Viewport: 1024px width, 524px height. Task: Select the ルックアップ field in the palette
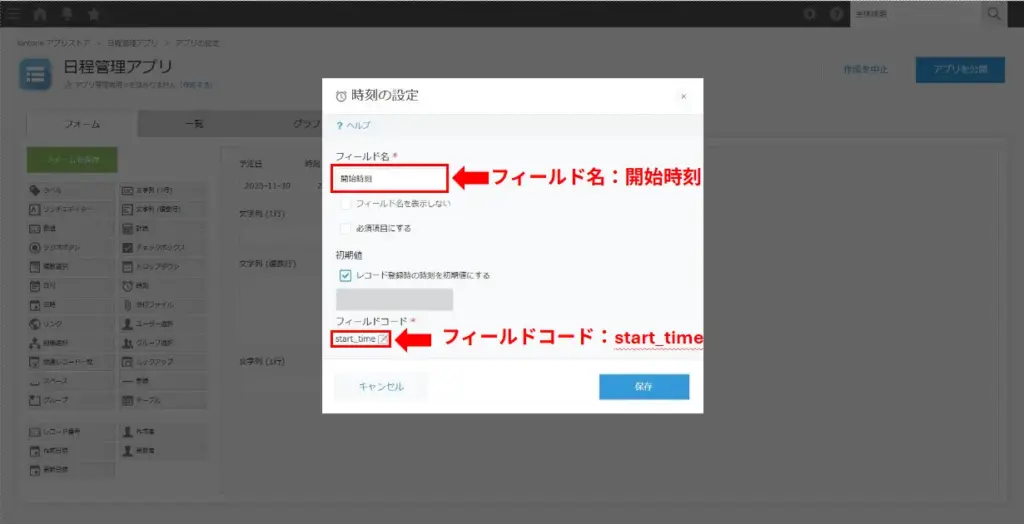pyautogui.click(x=163, y=361)
